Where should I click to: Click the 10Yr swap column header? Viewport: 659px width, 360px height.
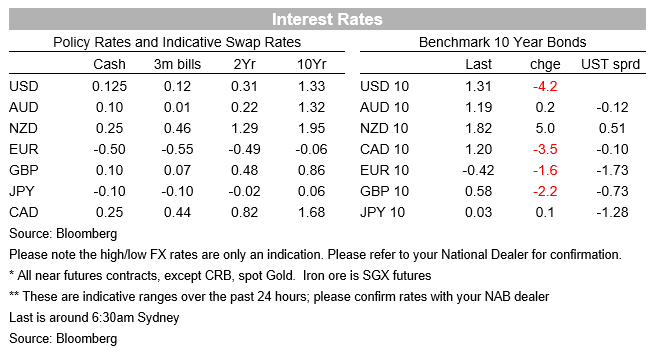click(x=311, y=64)
